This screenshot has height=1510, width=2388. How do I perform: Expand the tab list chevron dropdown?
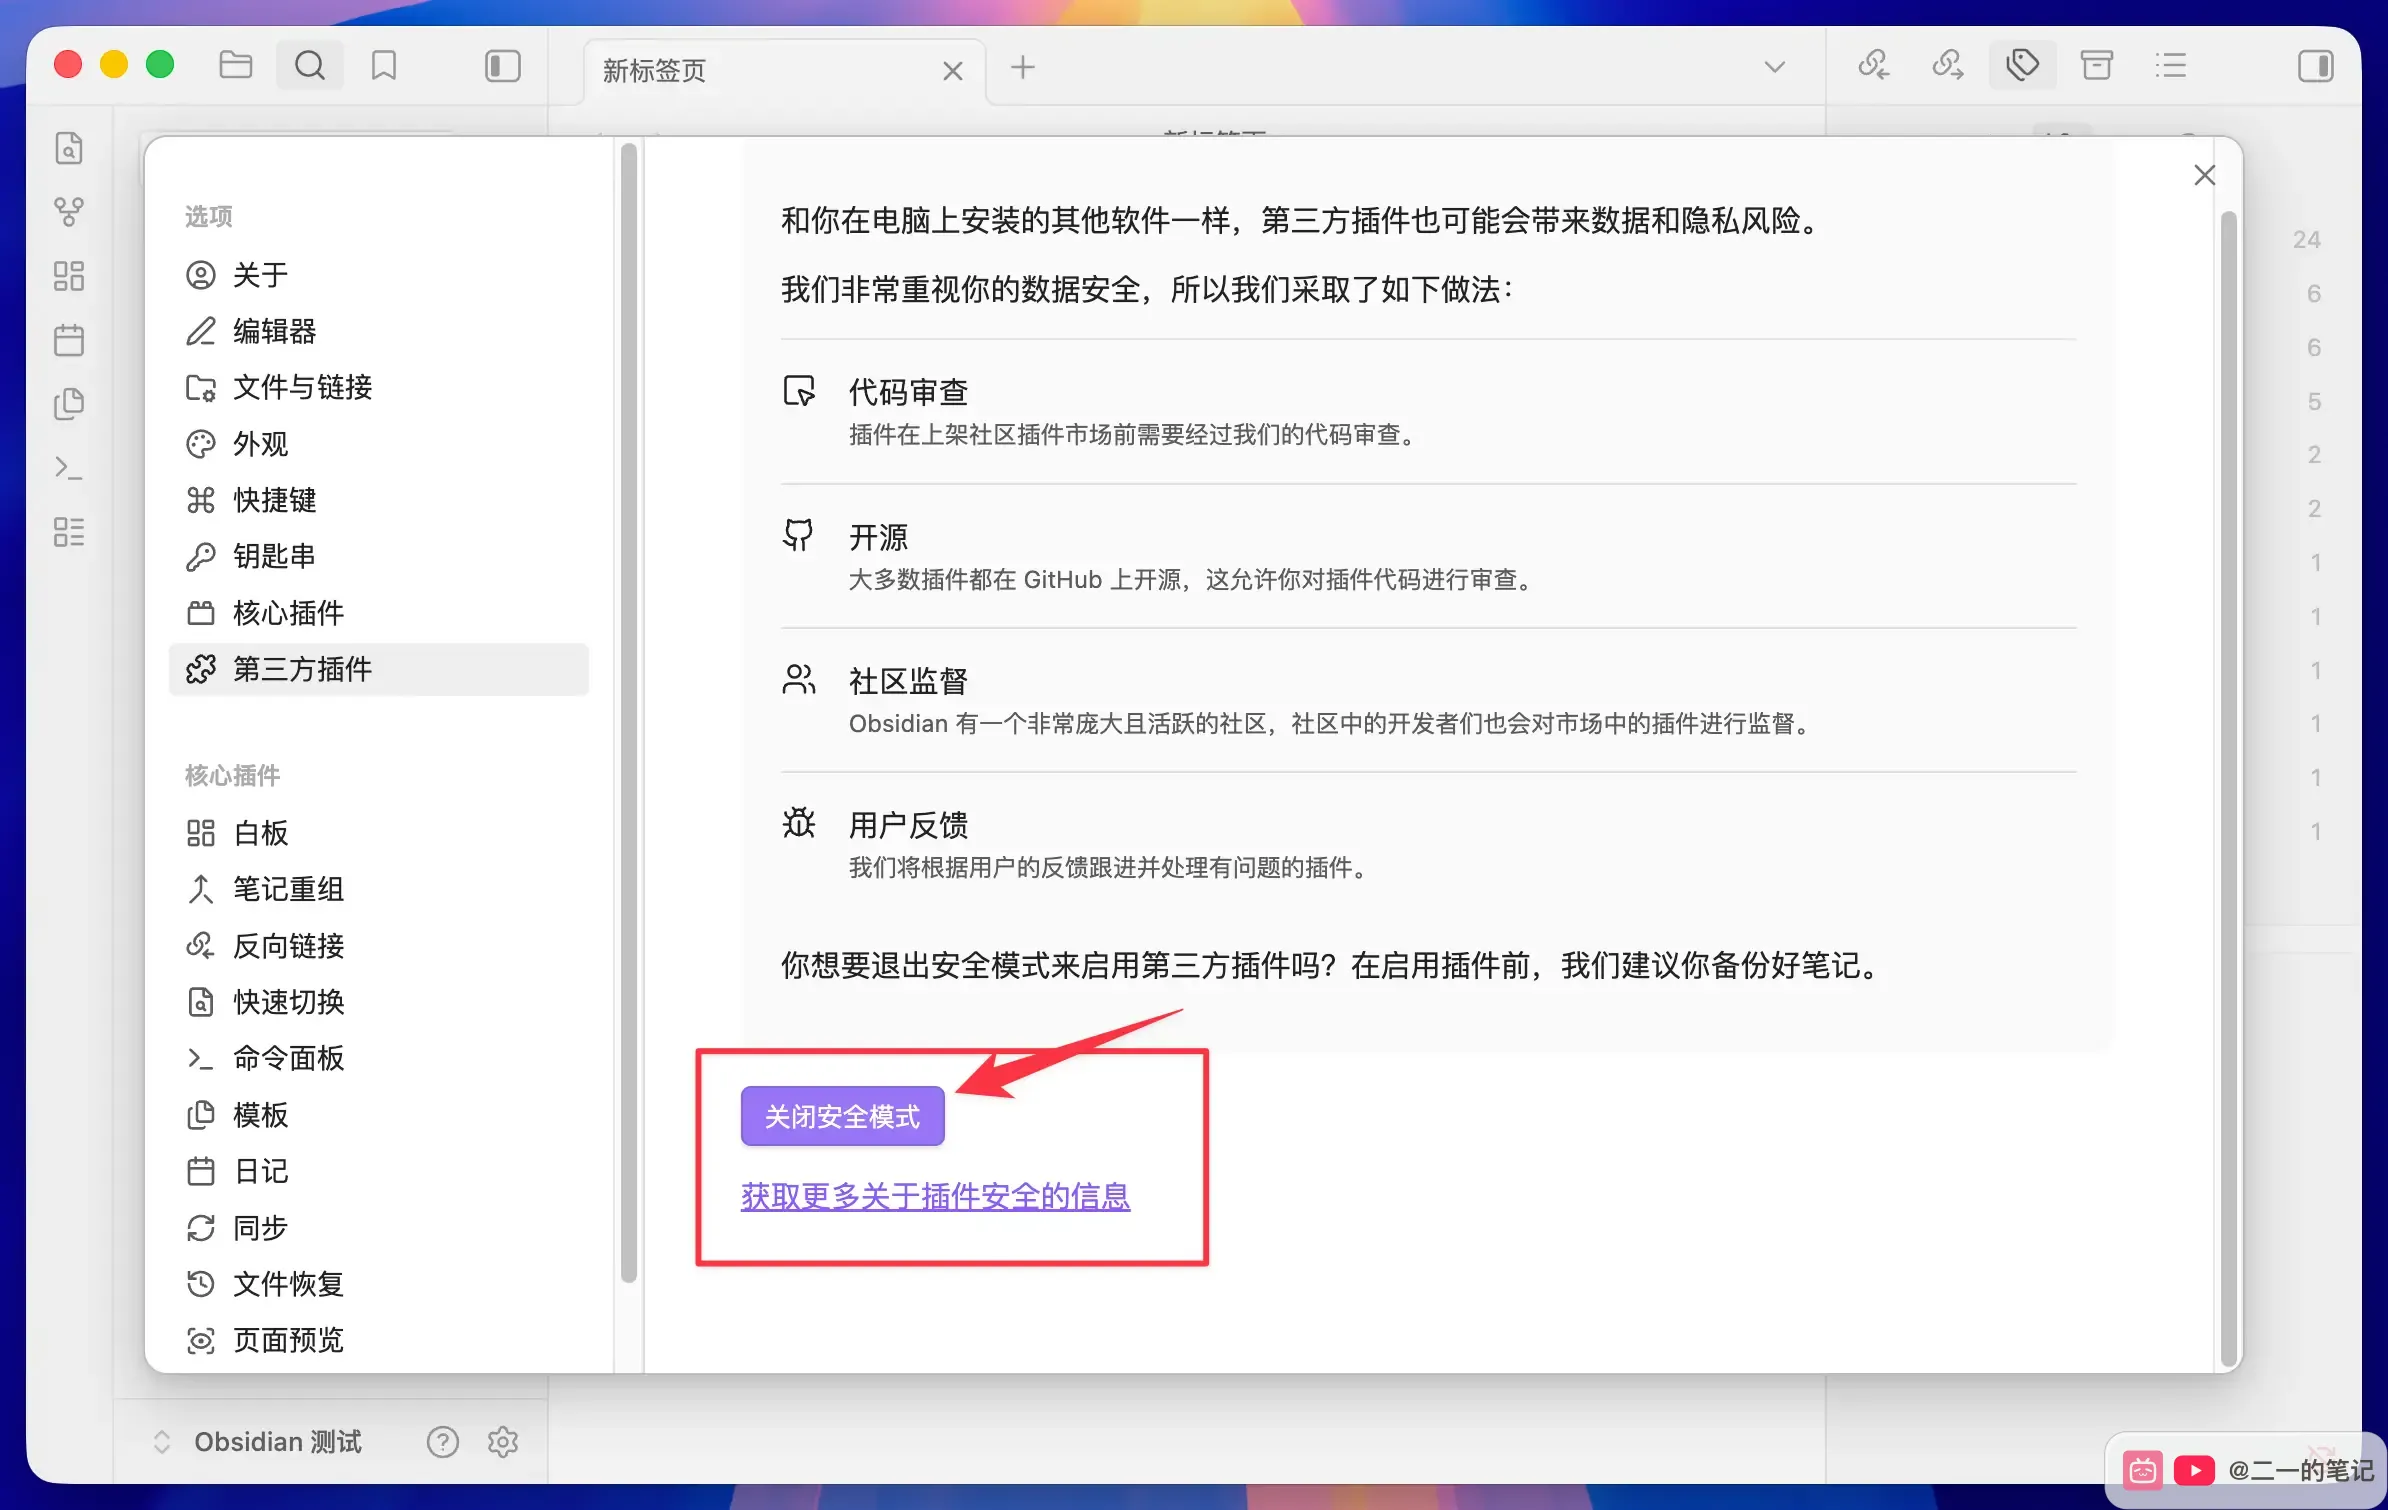(1775, 67)
